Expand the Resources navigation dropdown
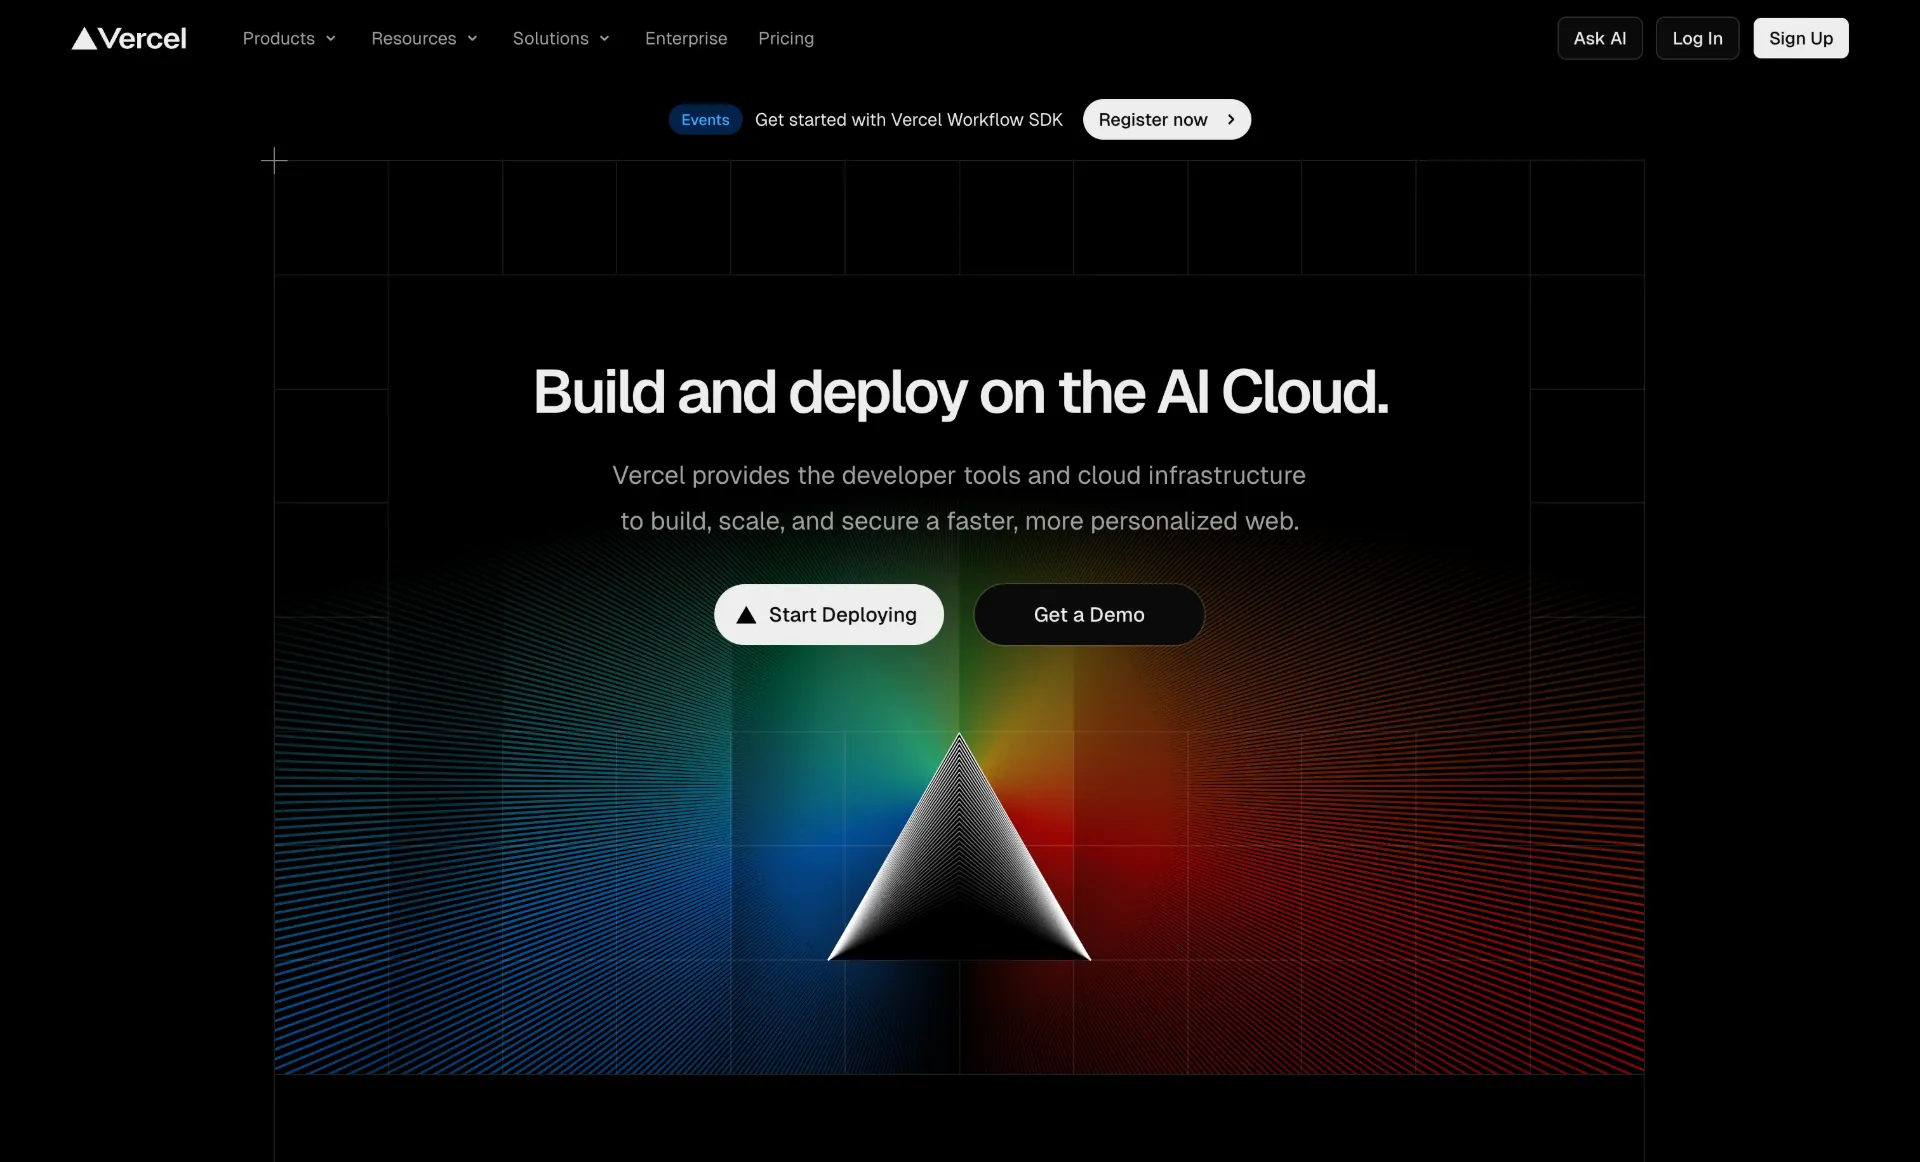 pyautogui.click(x=413, y=39)
